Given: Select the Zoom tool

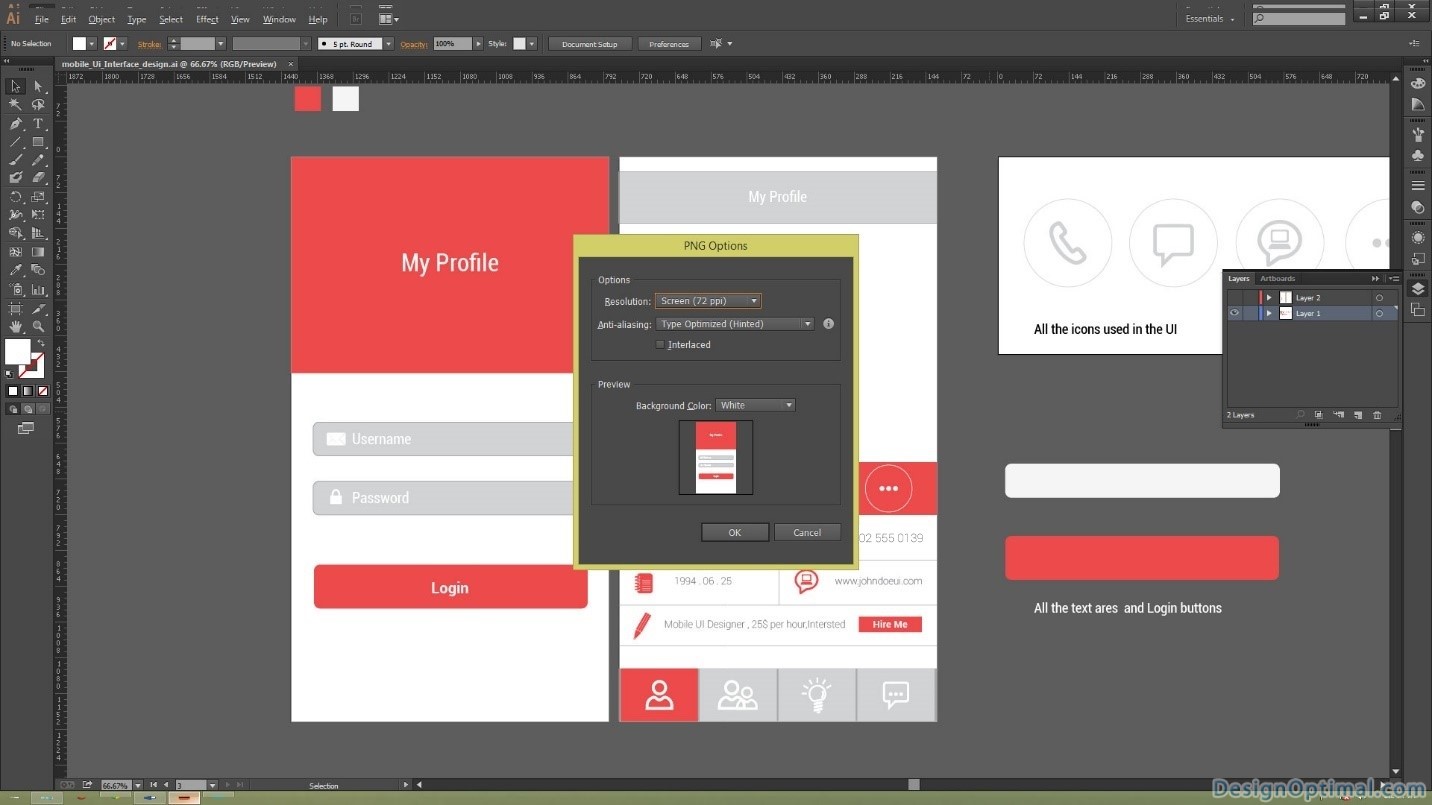Looking at the screenshot, I should 38,327.
